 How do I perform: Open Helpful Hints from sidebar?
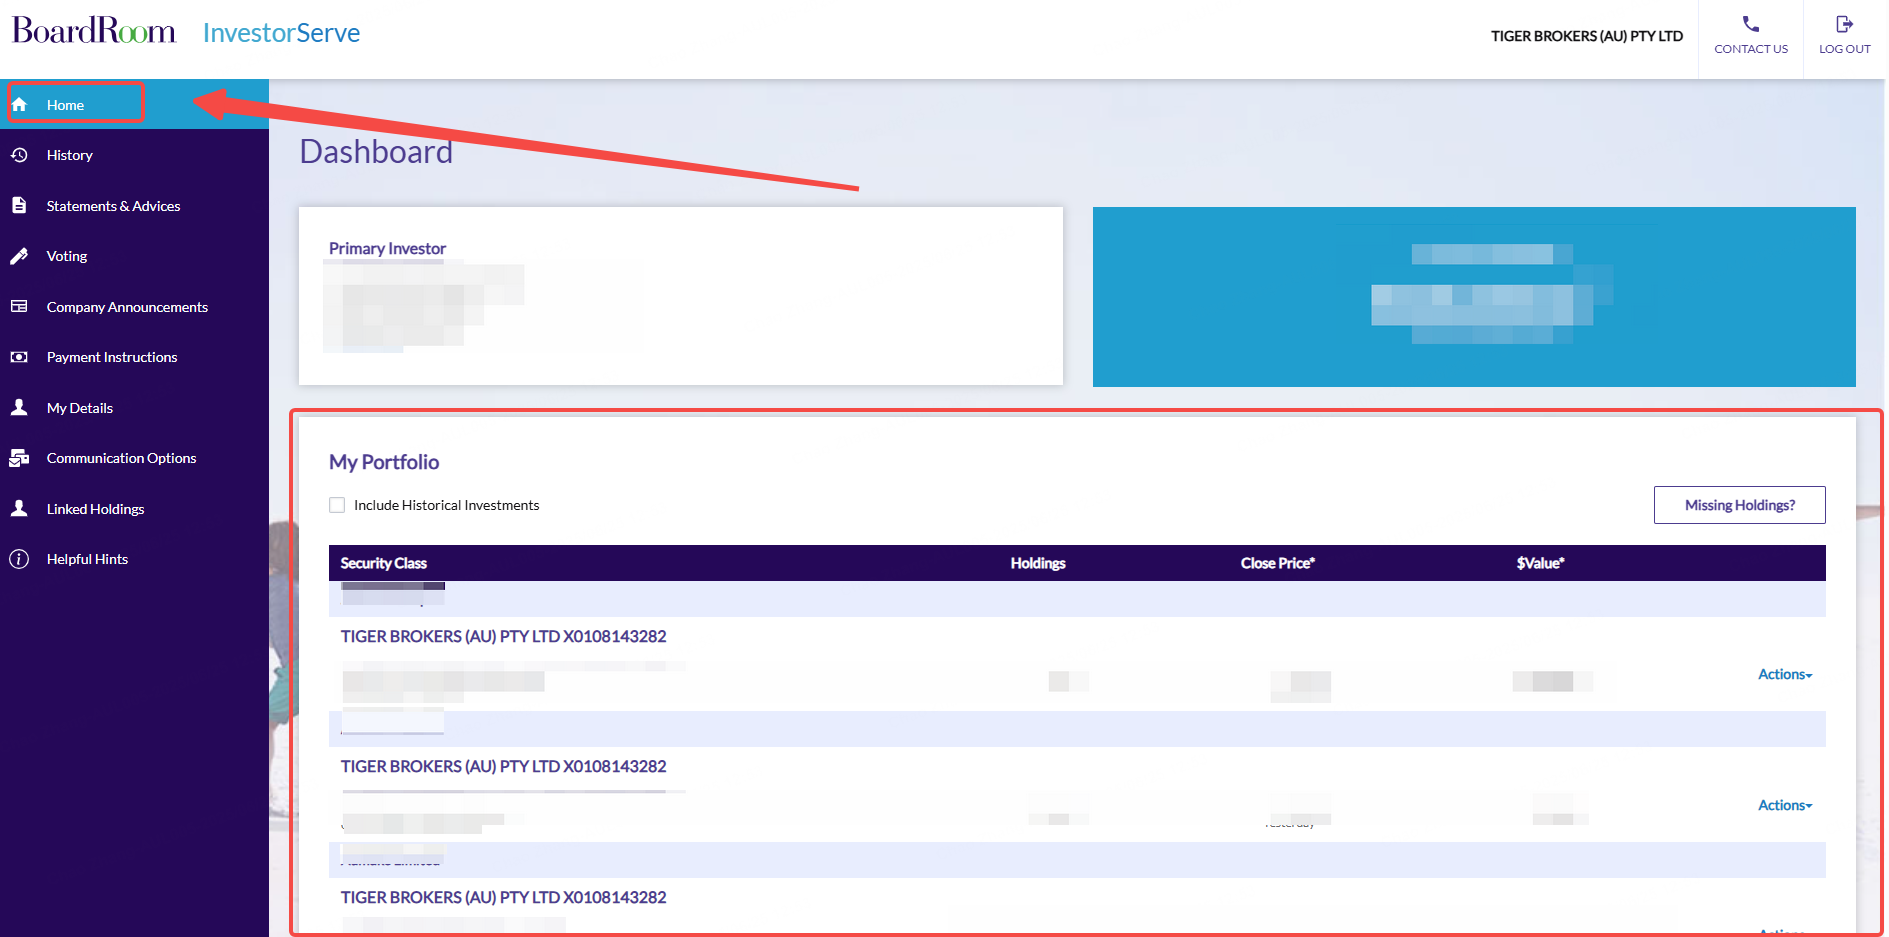pyautogui.click(x=134, y=559)
